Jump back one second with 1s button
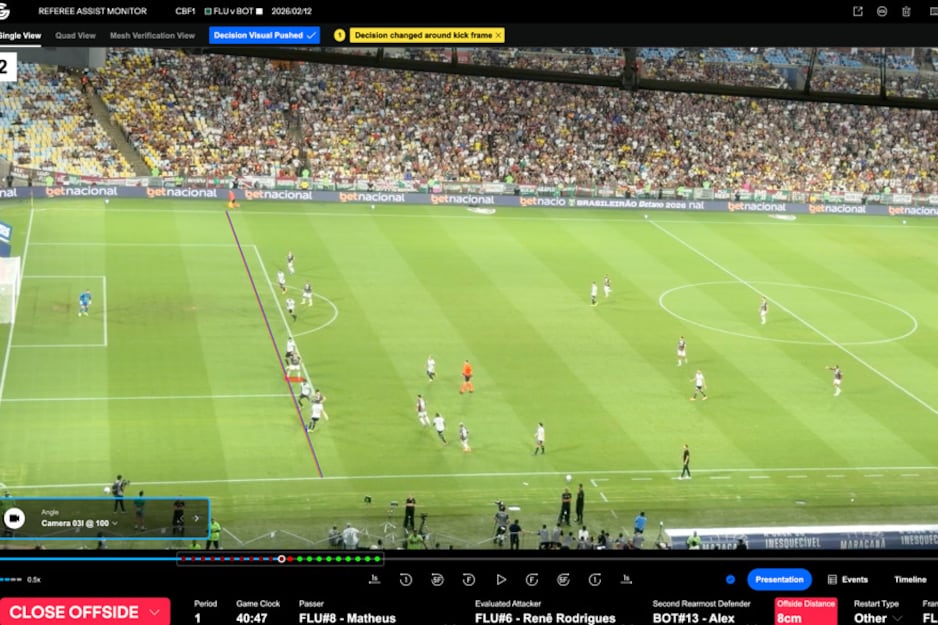 [374, 579]
